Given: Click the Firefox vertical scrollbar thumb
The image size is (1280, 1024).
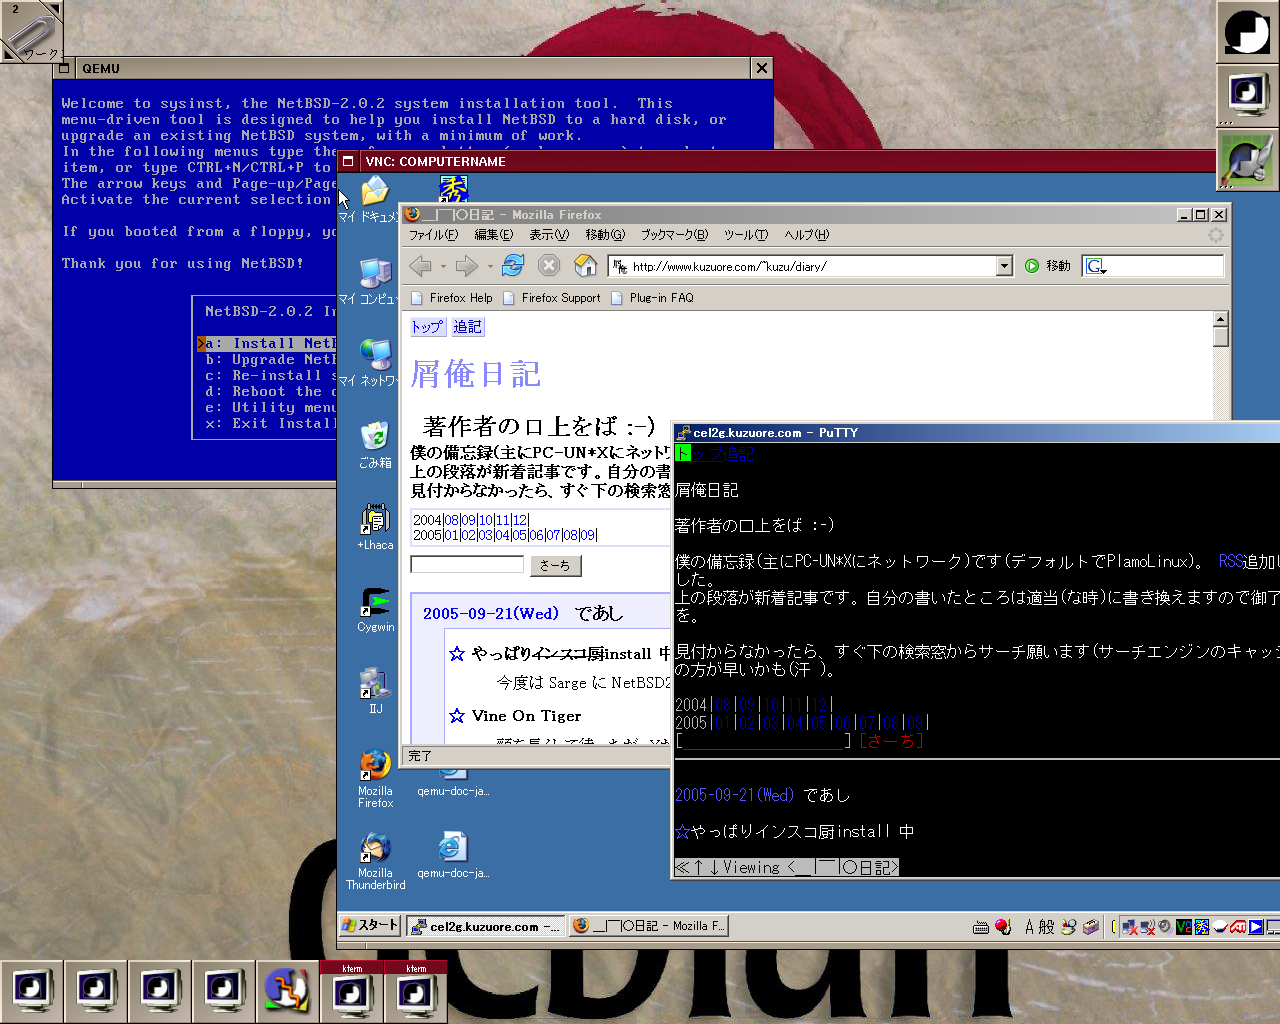Looking at the screenshot, I should [1220, 337].
